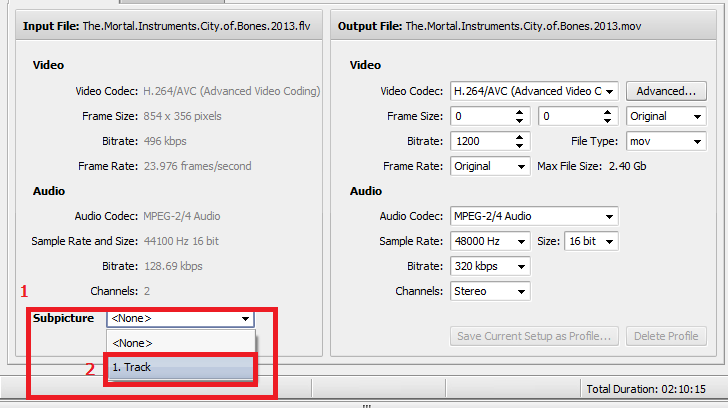The image size is (728, 408).
Task: Open the Sample Rate 48000 Hz dropdown
Action: pyautogui.click(x=490, y=241)
